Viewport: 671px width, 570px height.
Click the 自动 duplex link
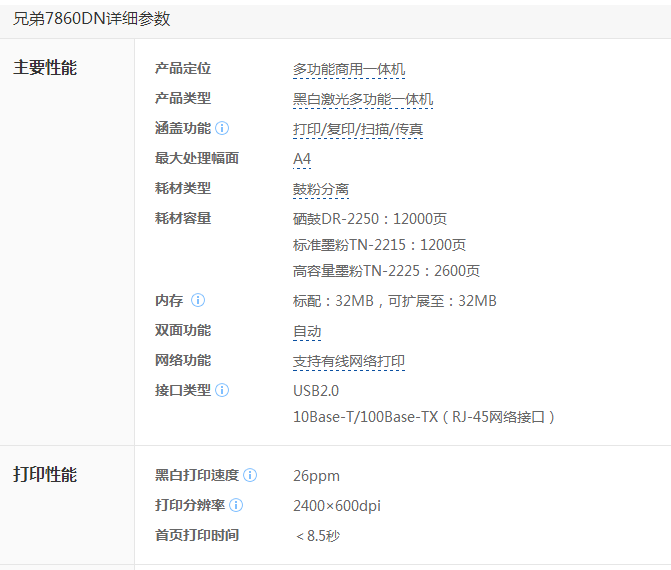coord(307,331)
